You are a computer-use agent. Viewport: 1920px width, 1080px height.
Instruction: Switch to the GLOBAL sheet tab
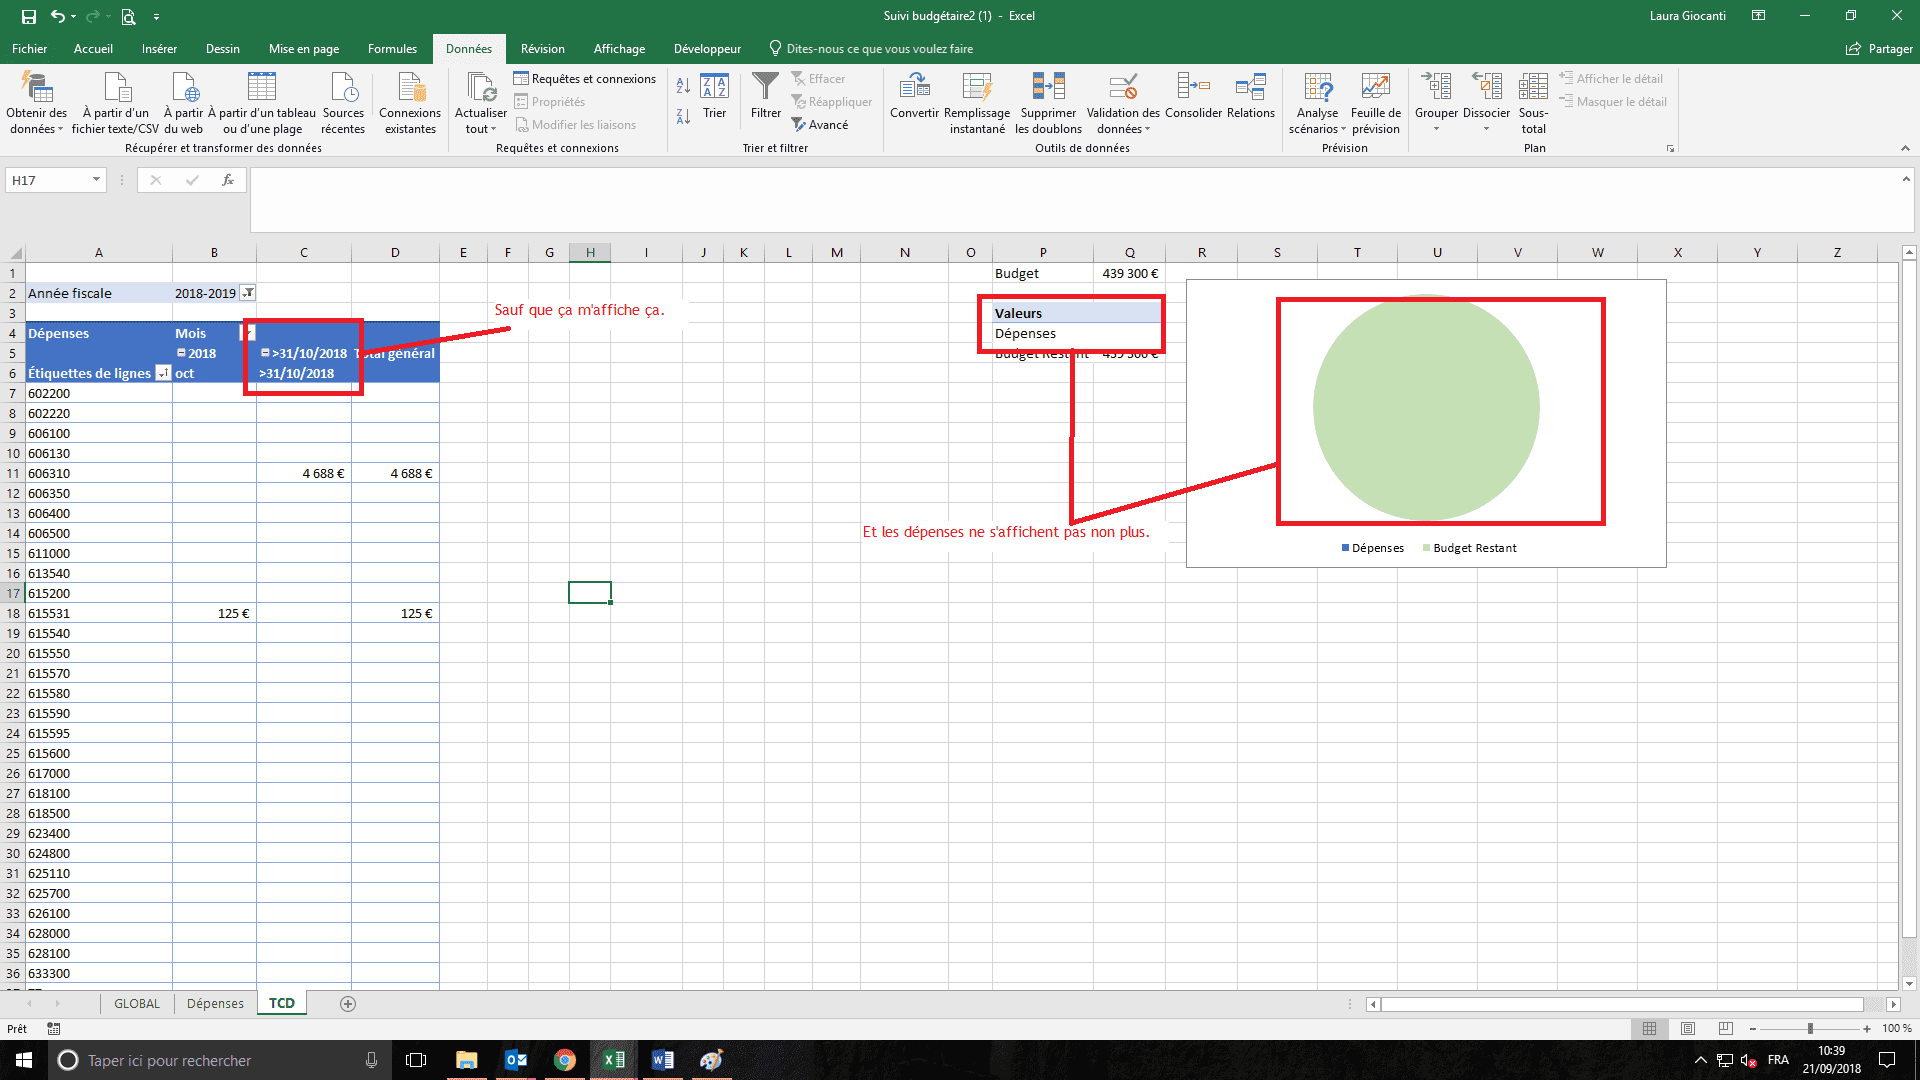click(x=136, y=1003)
